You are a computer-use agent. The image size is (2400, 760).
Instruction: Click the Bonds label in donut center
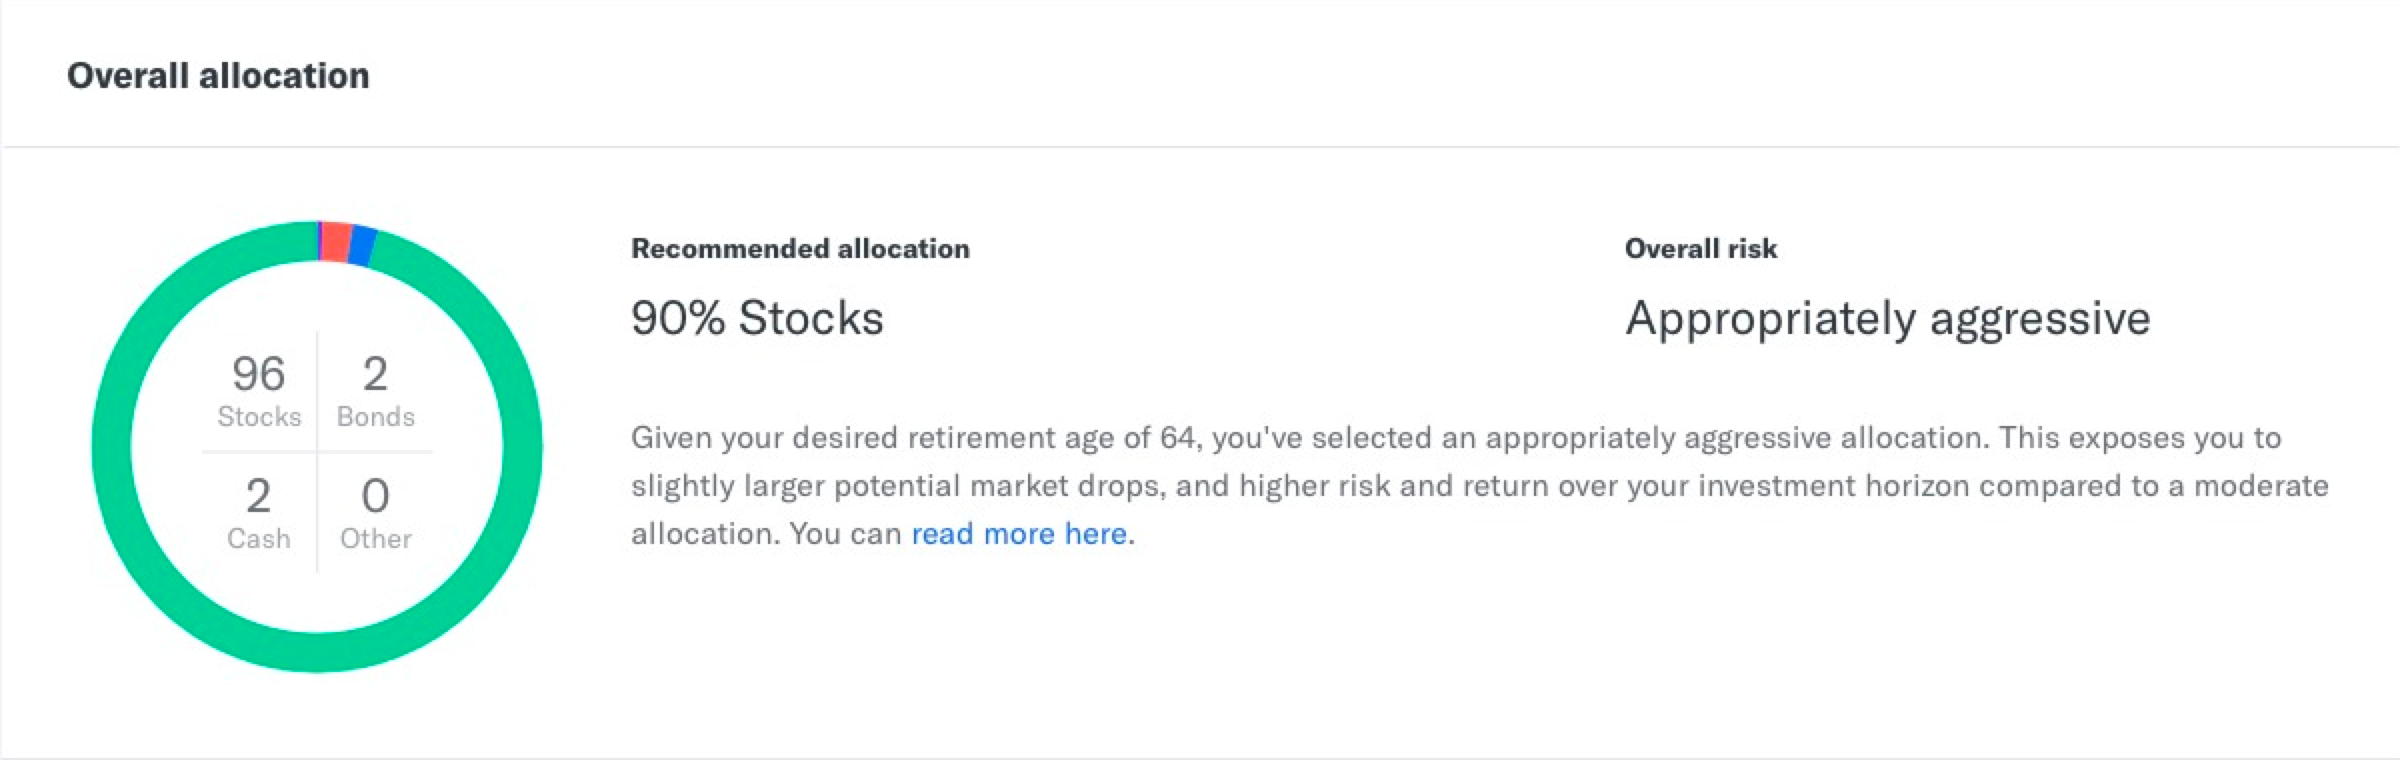pyautogui.click(x=376, y=417)
